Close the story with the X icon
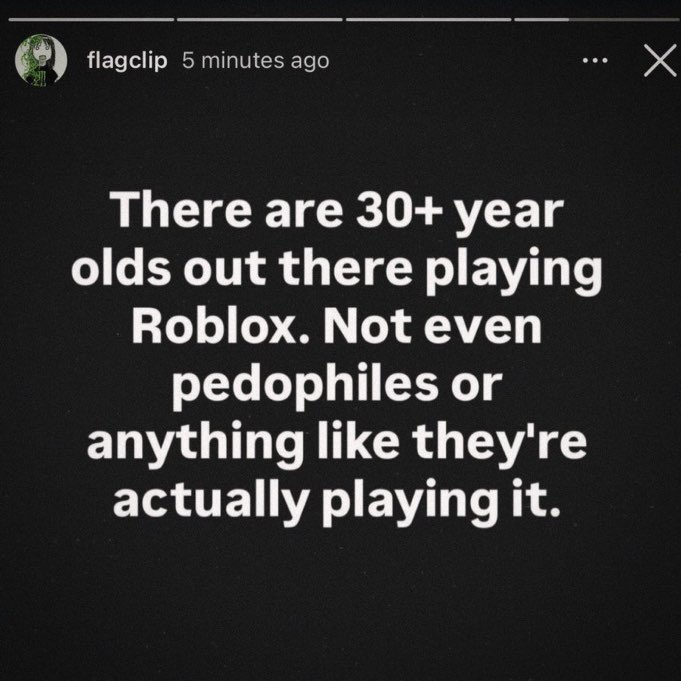The image size is (681, 681). 660,60
